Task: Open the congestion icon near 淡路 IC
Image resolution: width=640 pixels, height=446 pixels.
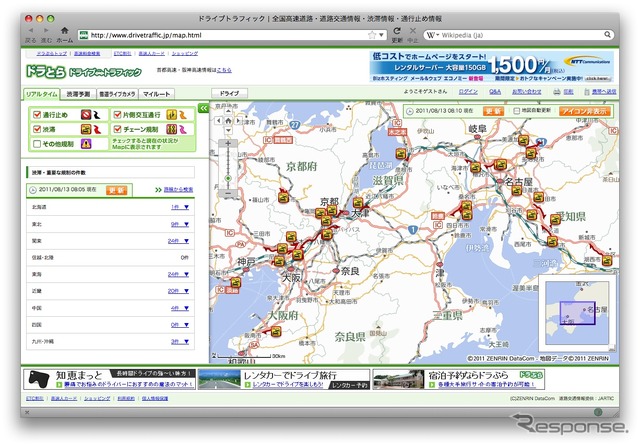Action: 236,282
